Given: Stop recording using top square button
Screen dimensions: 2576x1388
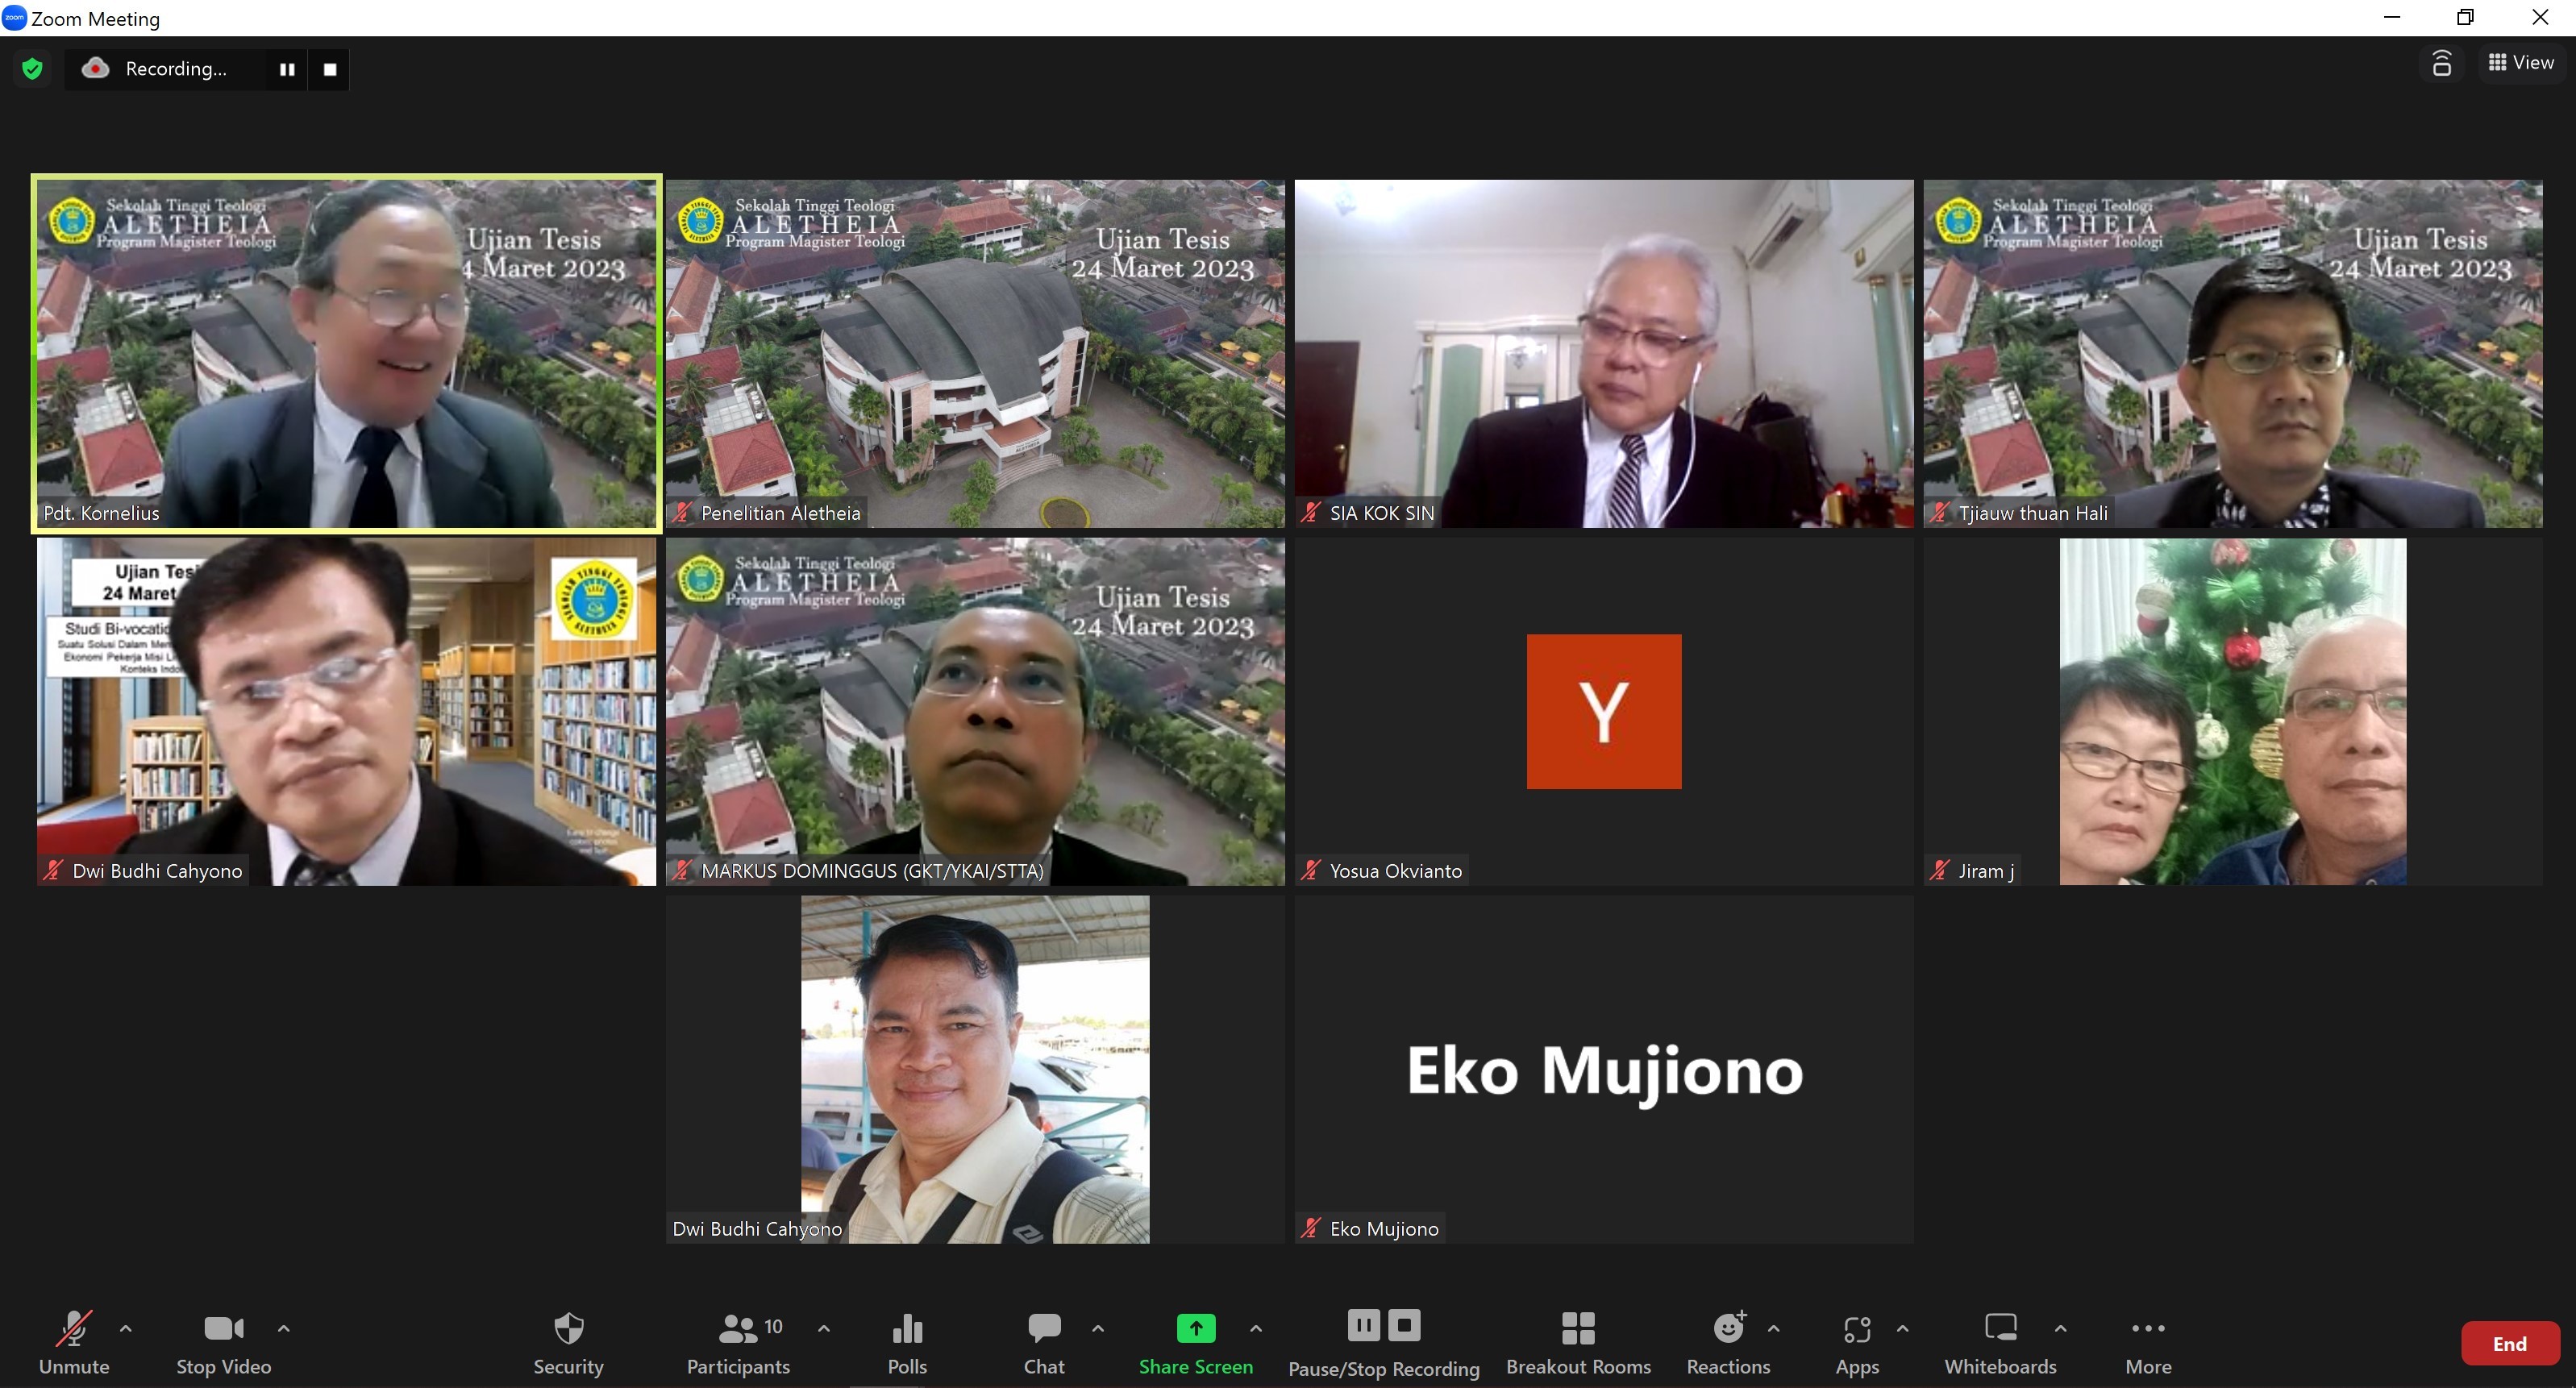Looking at the screenshot, I should tap(330, 69).
